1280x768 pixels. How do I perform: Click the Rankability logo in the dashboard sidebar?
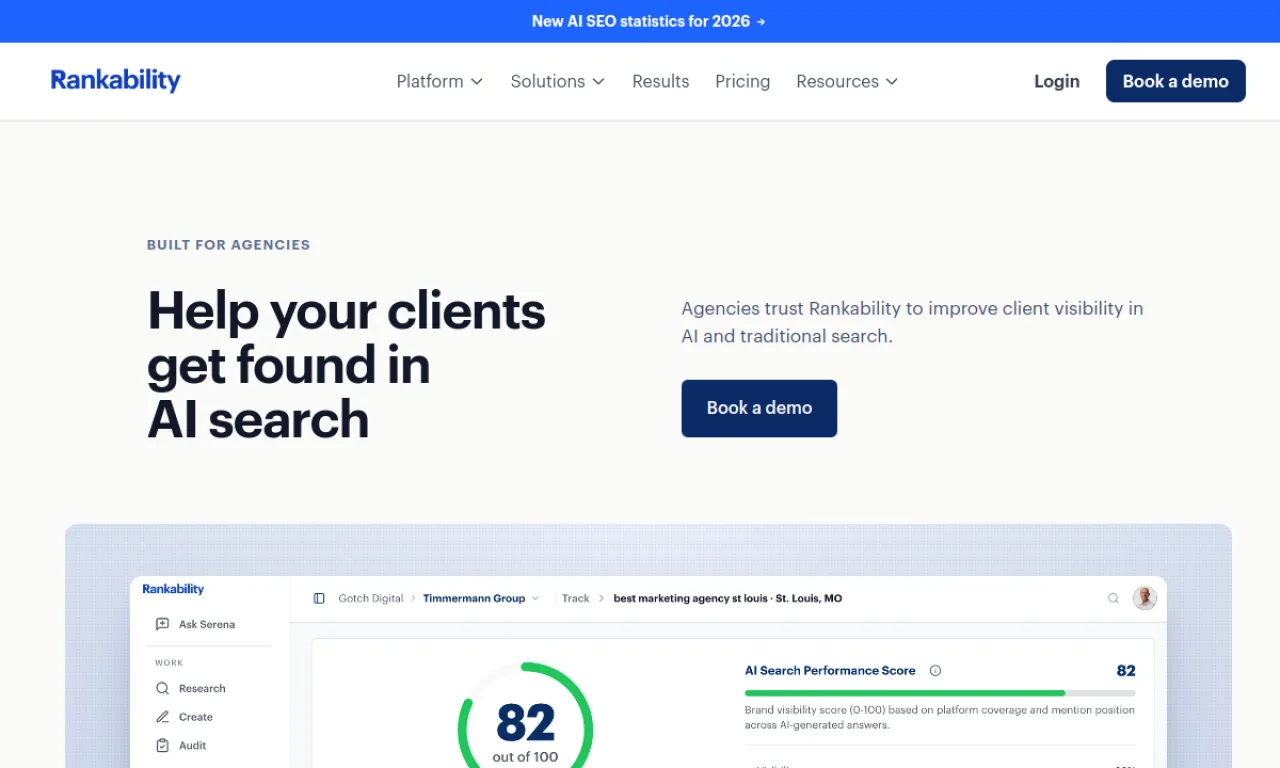[173, 589]
